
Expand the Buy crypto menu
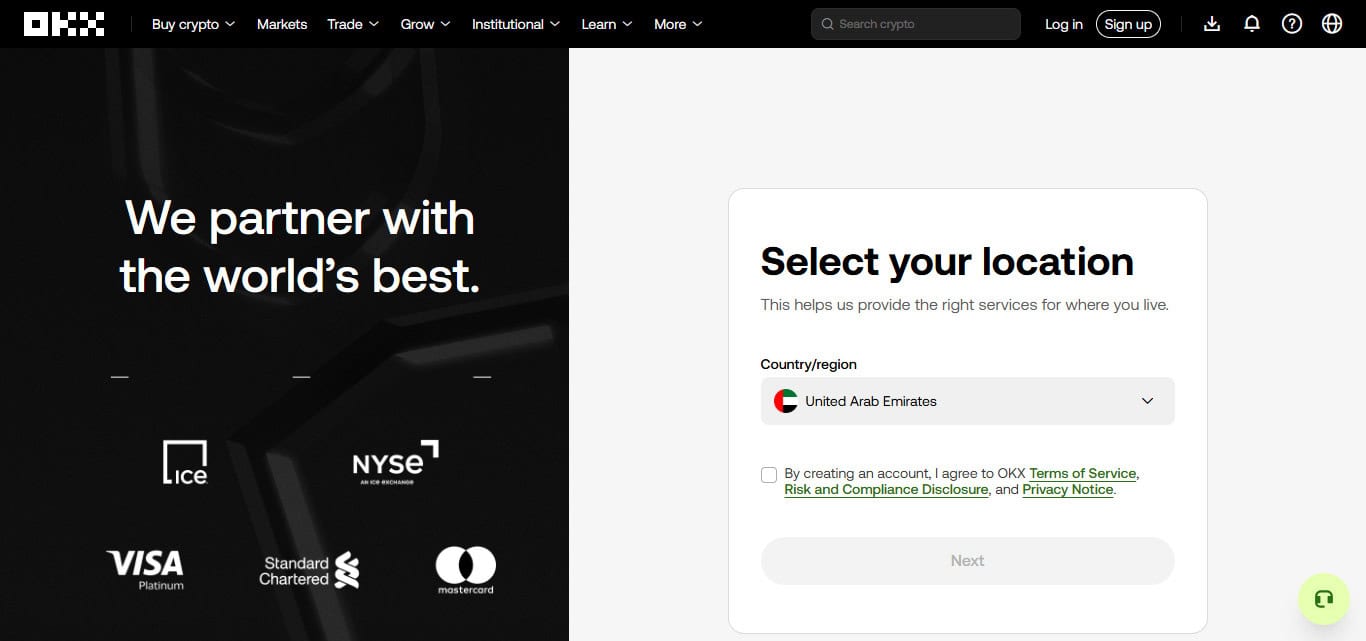[x=193, y=24]
